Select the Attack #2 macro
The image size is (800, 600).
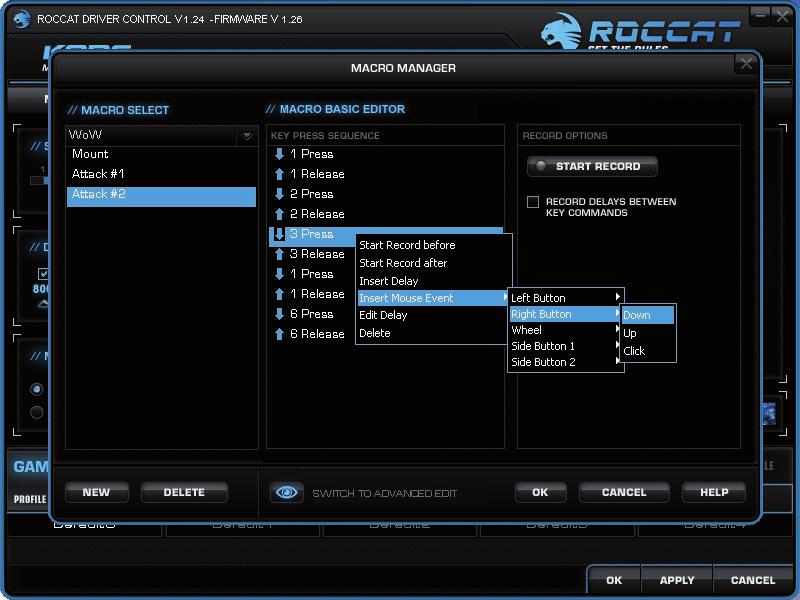tap(161, 196)
